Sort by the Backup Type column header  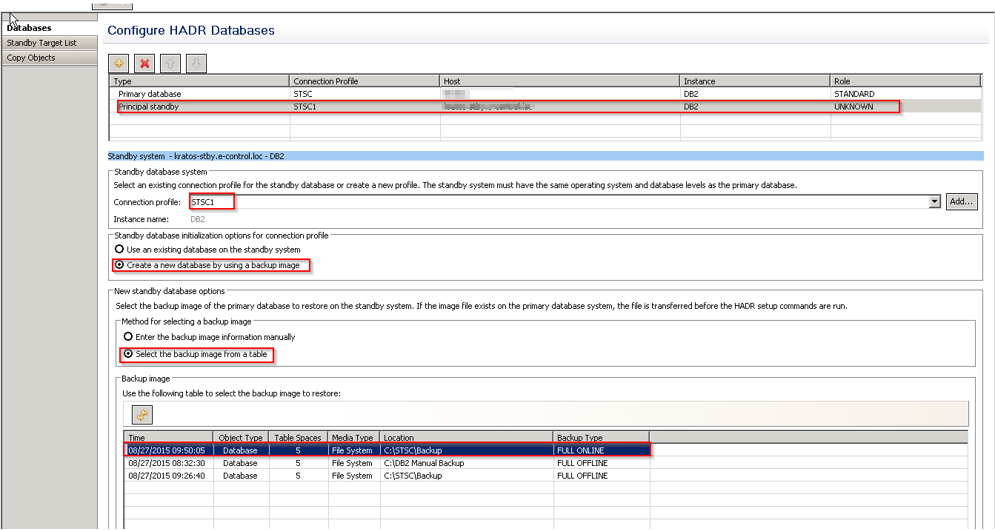[600, 437]
